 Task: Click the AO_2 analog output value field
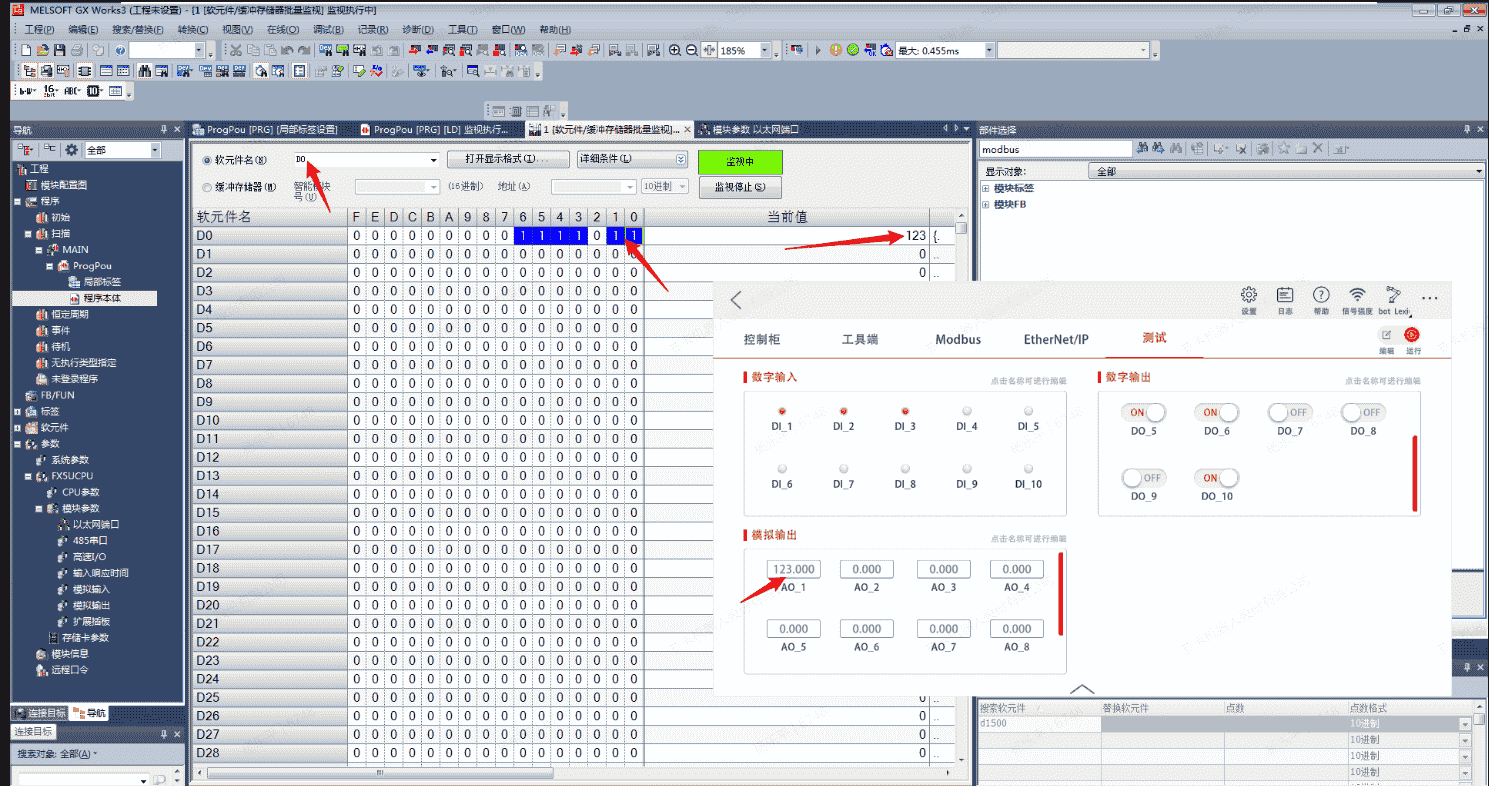tap(867, 569)
